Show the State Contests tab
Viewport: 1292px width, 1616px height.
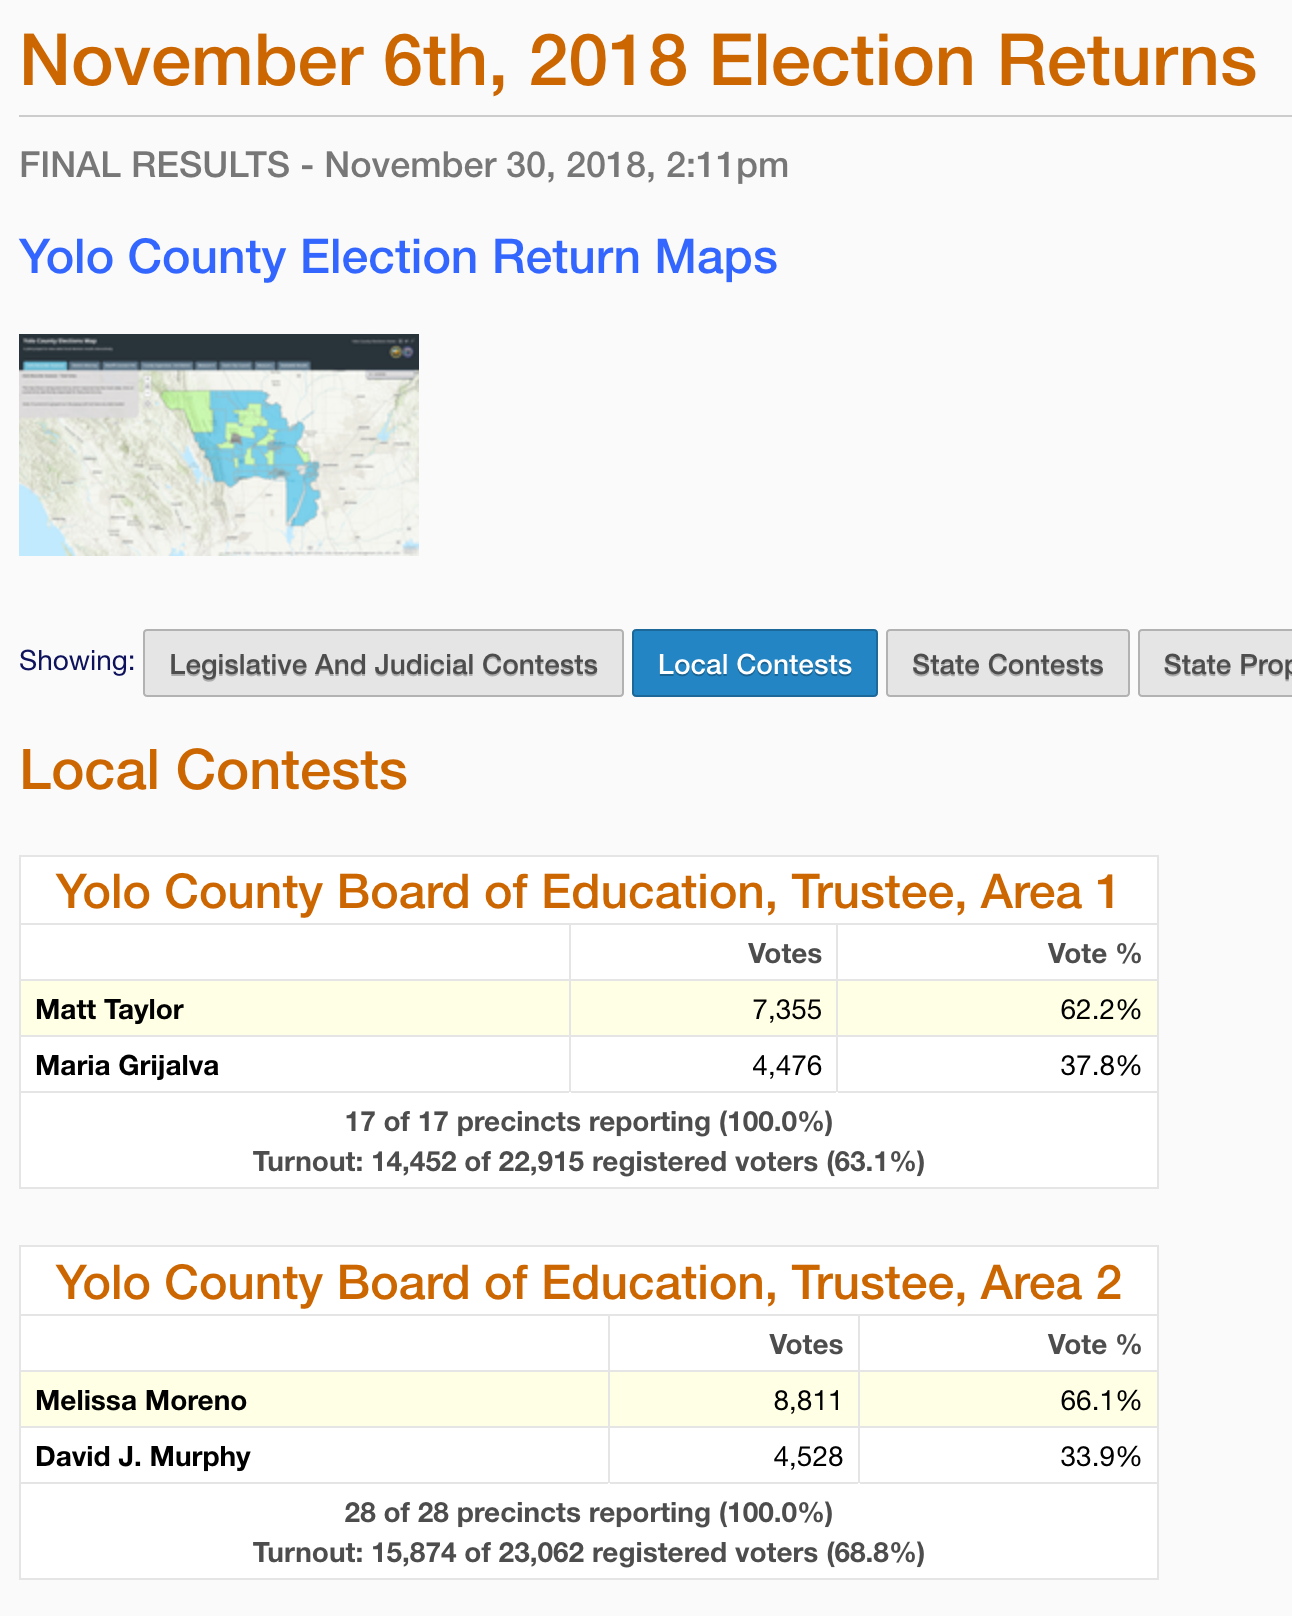(x=1007, y=664)
